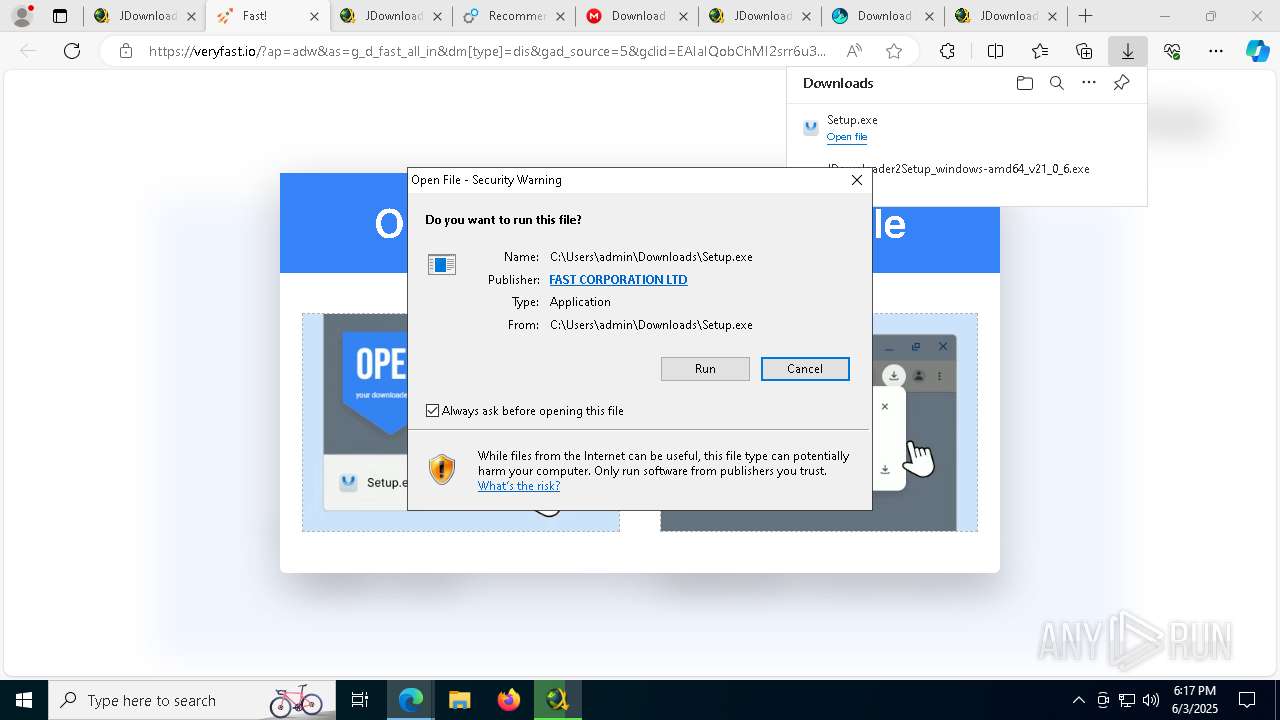This screenshot has height=720, width=1280.
Task: Open Firefox from the taskbar
Action: pyautogui.click(x=508, y=700)
